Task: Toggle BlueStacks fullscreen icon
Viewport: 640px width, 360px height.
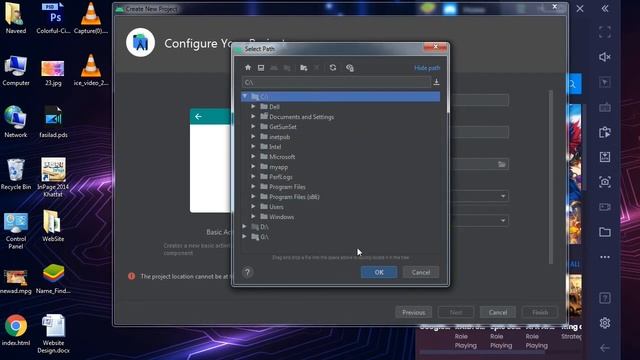Action: [605, 32]
